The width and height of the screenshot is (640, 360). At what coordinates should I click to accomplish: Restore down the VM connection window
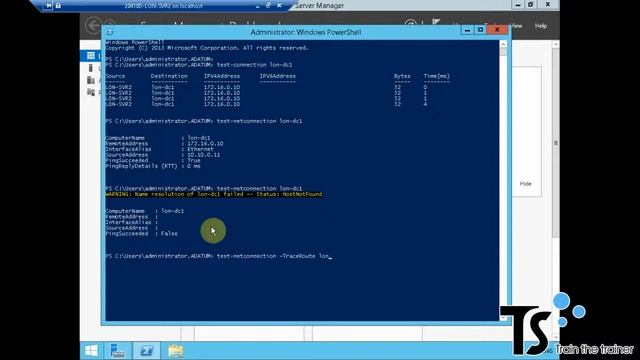(x=268, y=6)
